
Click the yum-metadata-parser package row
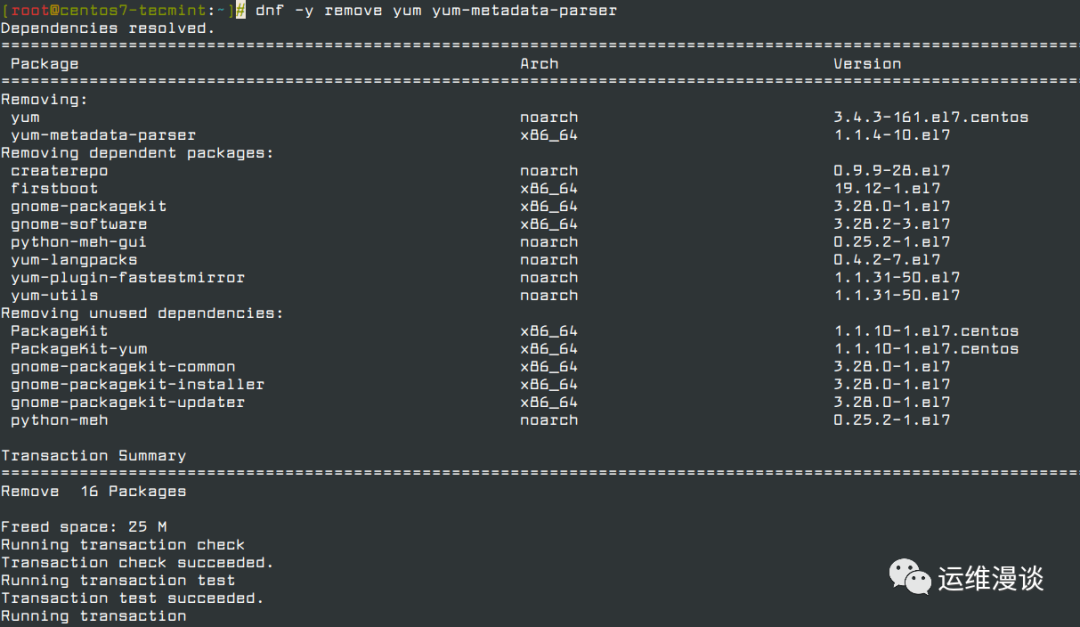103,135
